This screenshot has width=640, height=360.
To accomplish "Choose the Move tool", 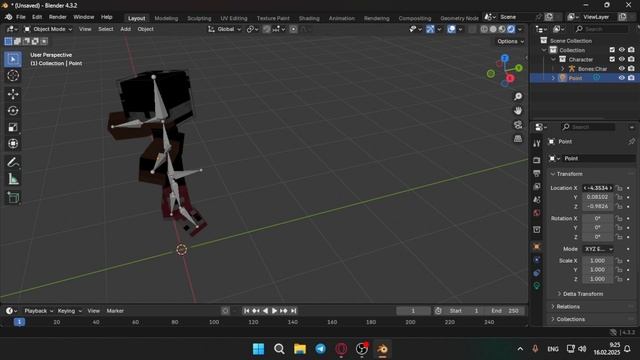I will coord(13,94).
